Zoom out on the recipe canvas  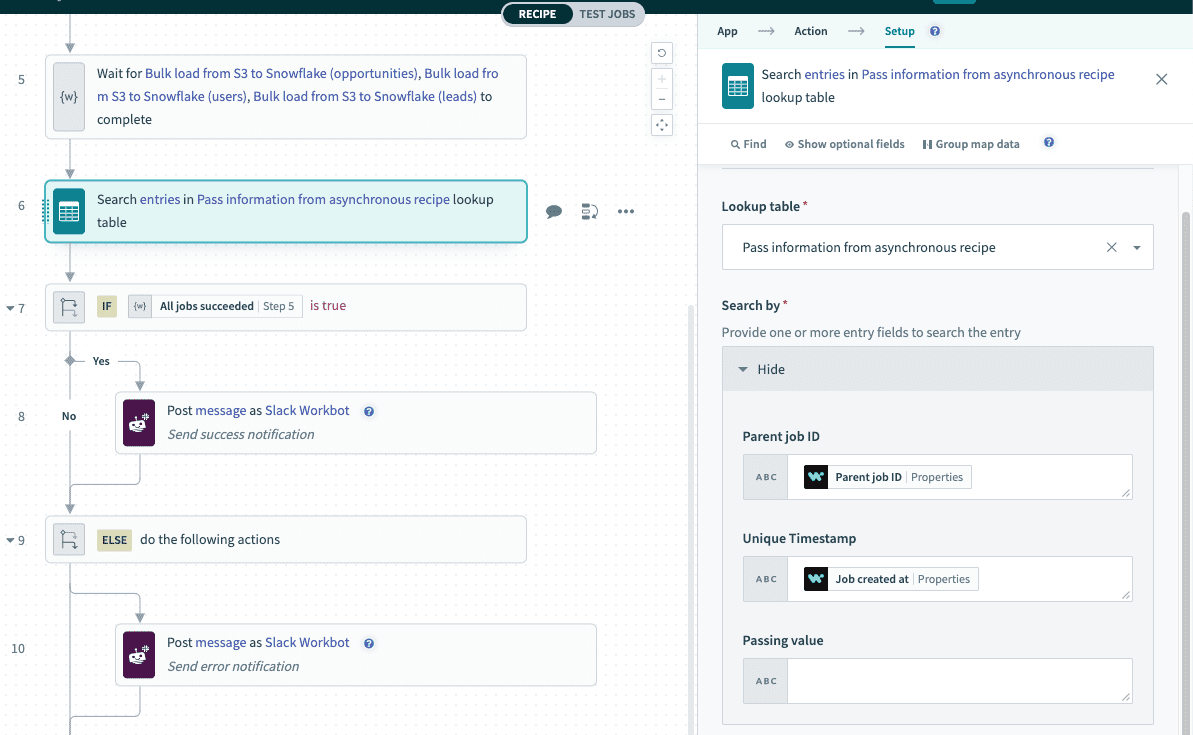point(661,99)
